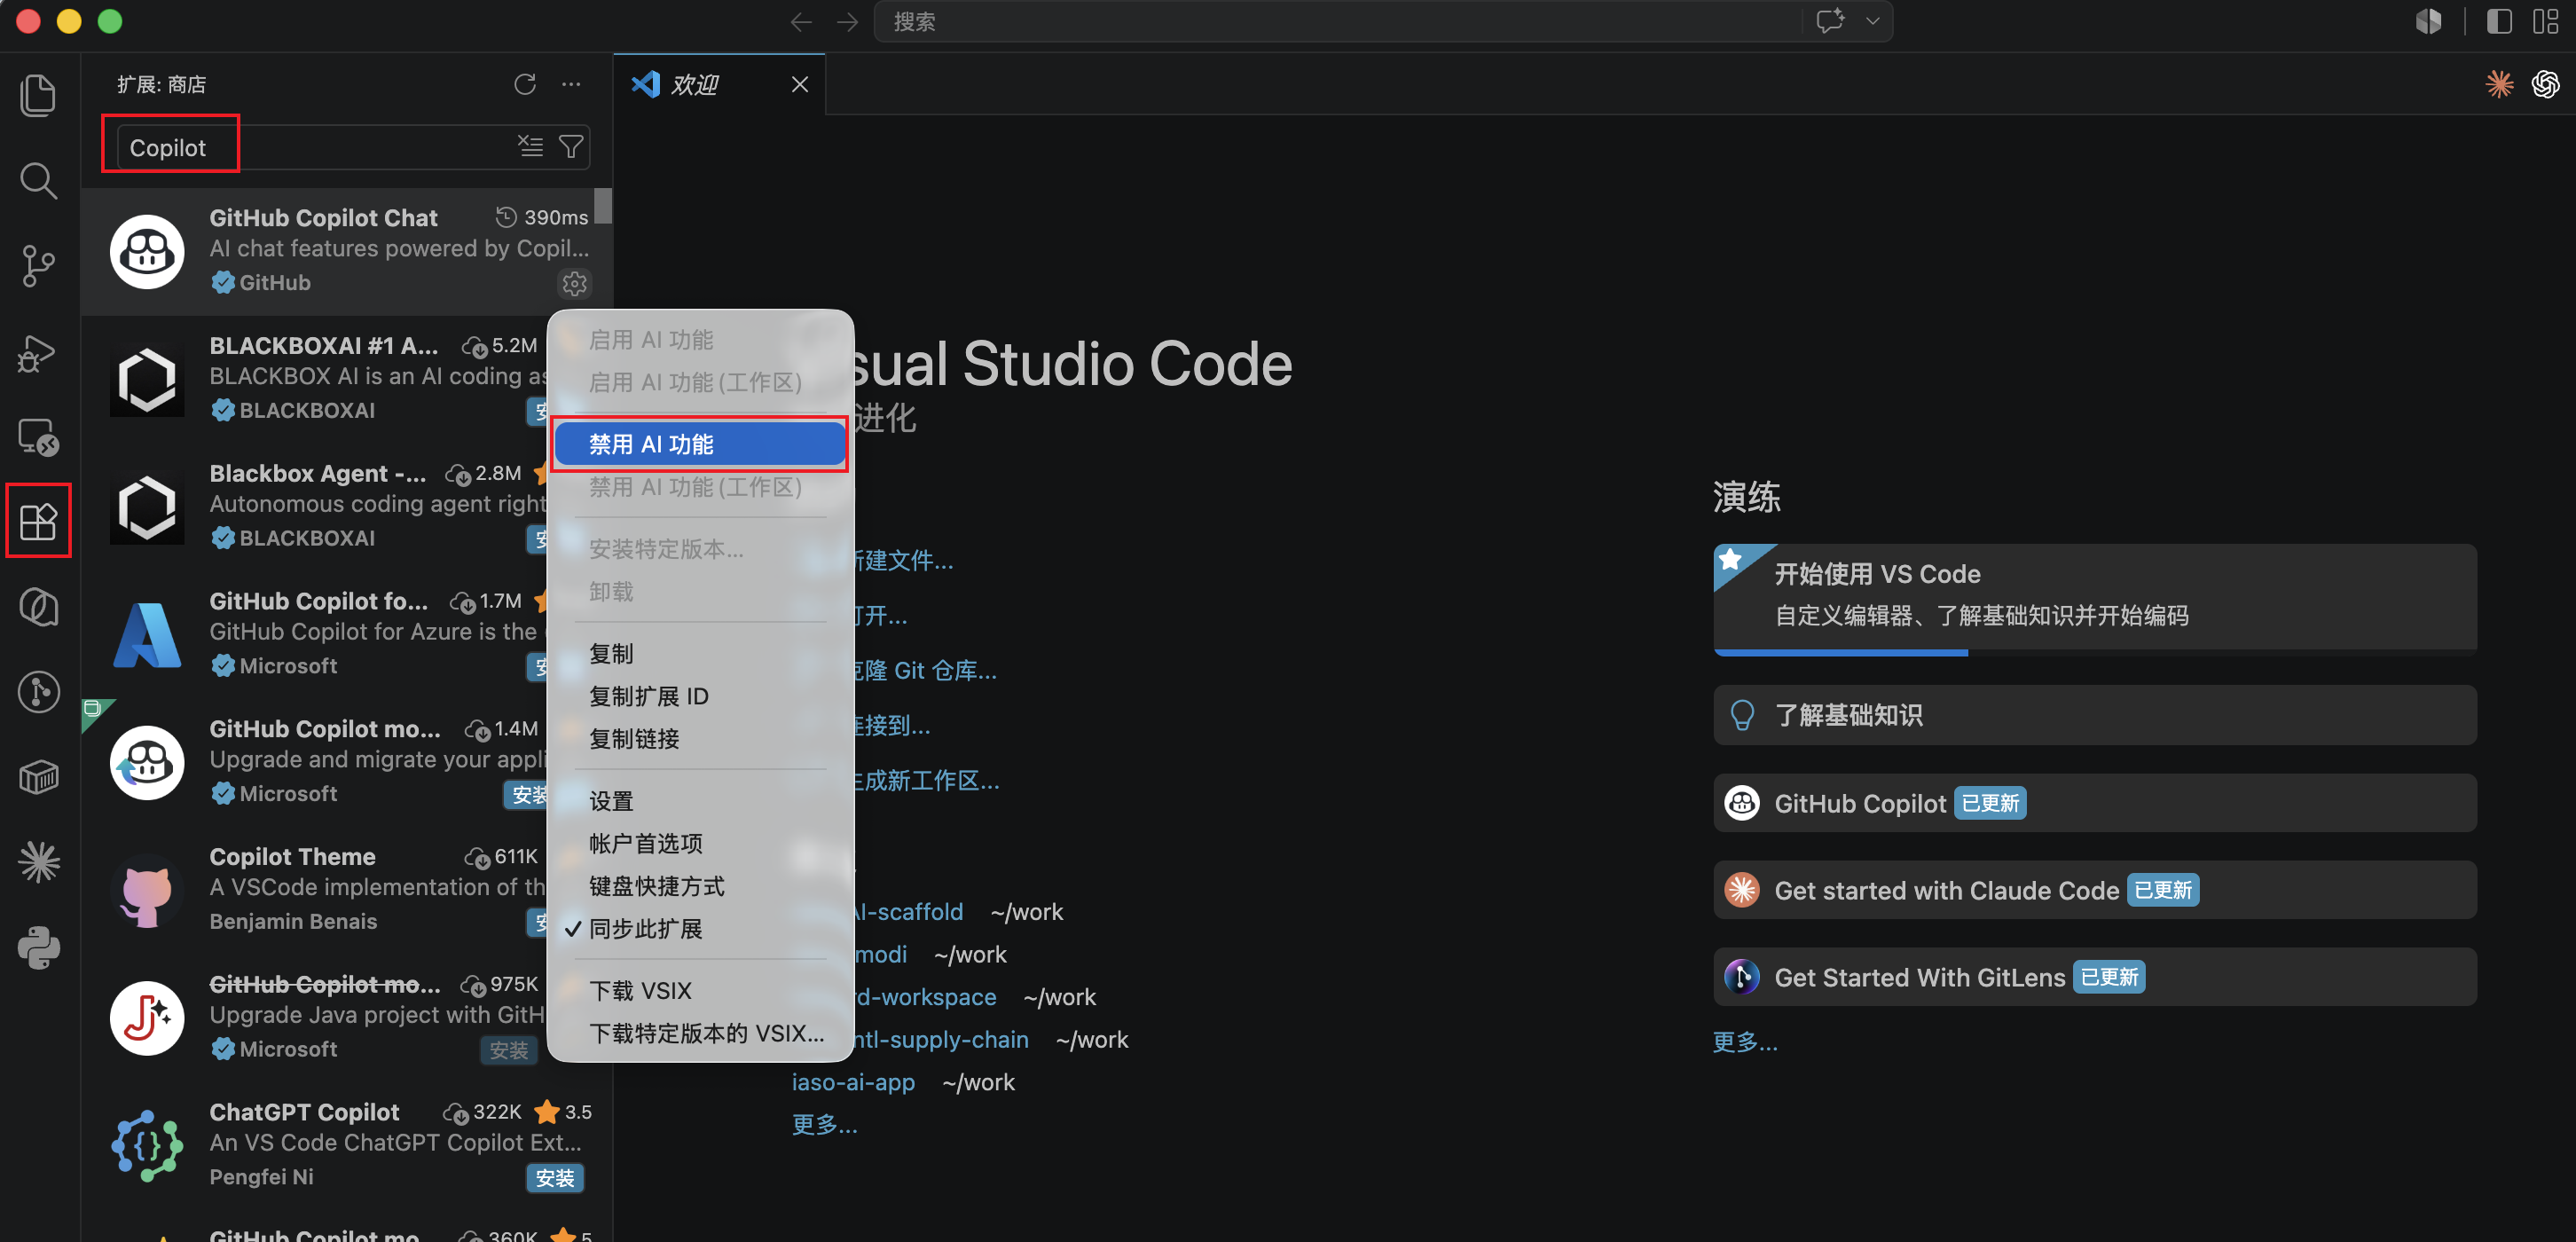Open the title bar agent status icon
The image size is (2576, 1242).
[x=2428, y=22]
